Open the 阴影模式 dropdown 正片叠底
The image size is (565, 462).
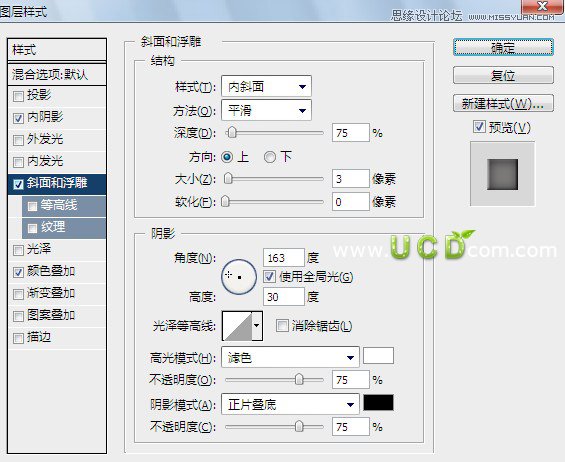pos(290,404)
